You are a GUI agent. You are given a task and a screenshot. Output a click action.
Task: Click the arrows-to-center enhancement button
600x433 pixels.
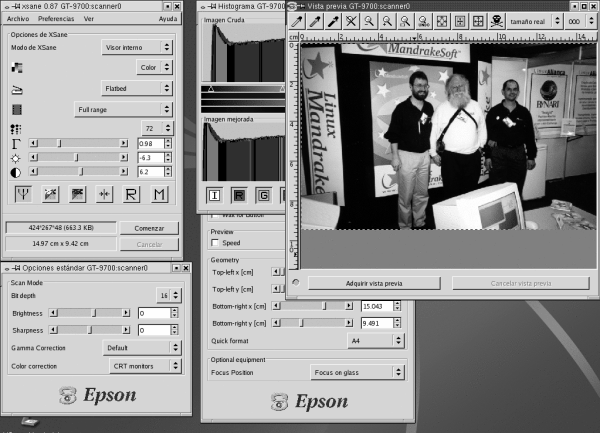(x=104, y=194)
